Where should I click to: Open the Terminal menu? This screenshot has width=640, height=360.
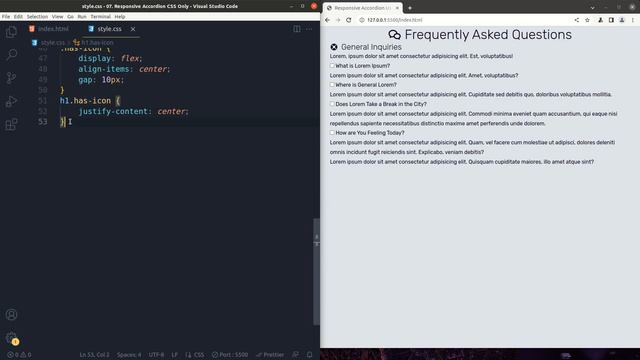coord(100,17)
